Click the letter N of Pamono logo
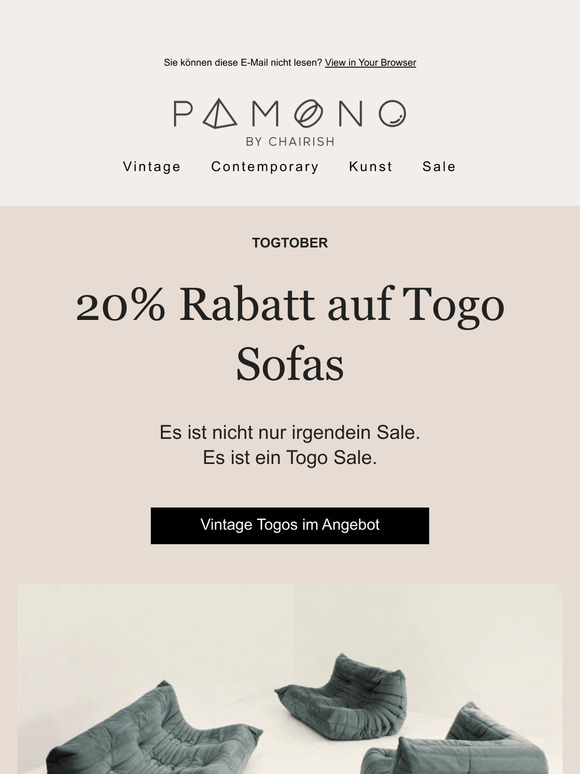The image size is (580, 774). point(350,114)
